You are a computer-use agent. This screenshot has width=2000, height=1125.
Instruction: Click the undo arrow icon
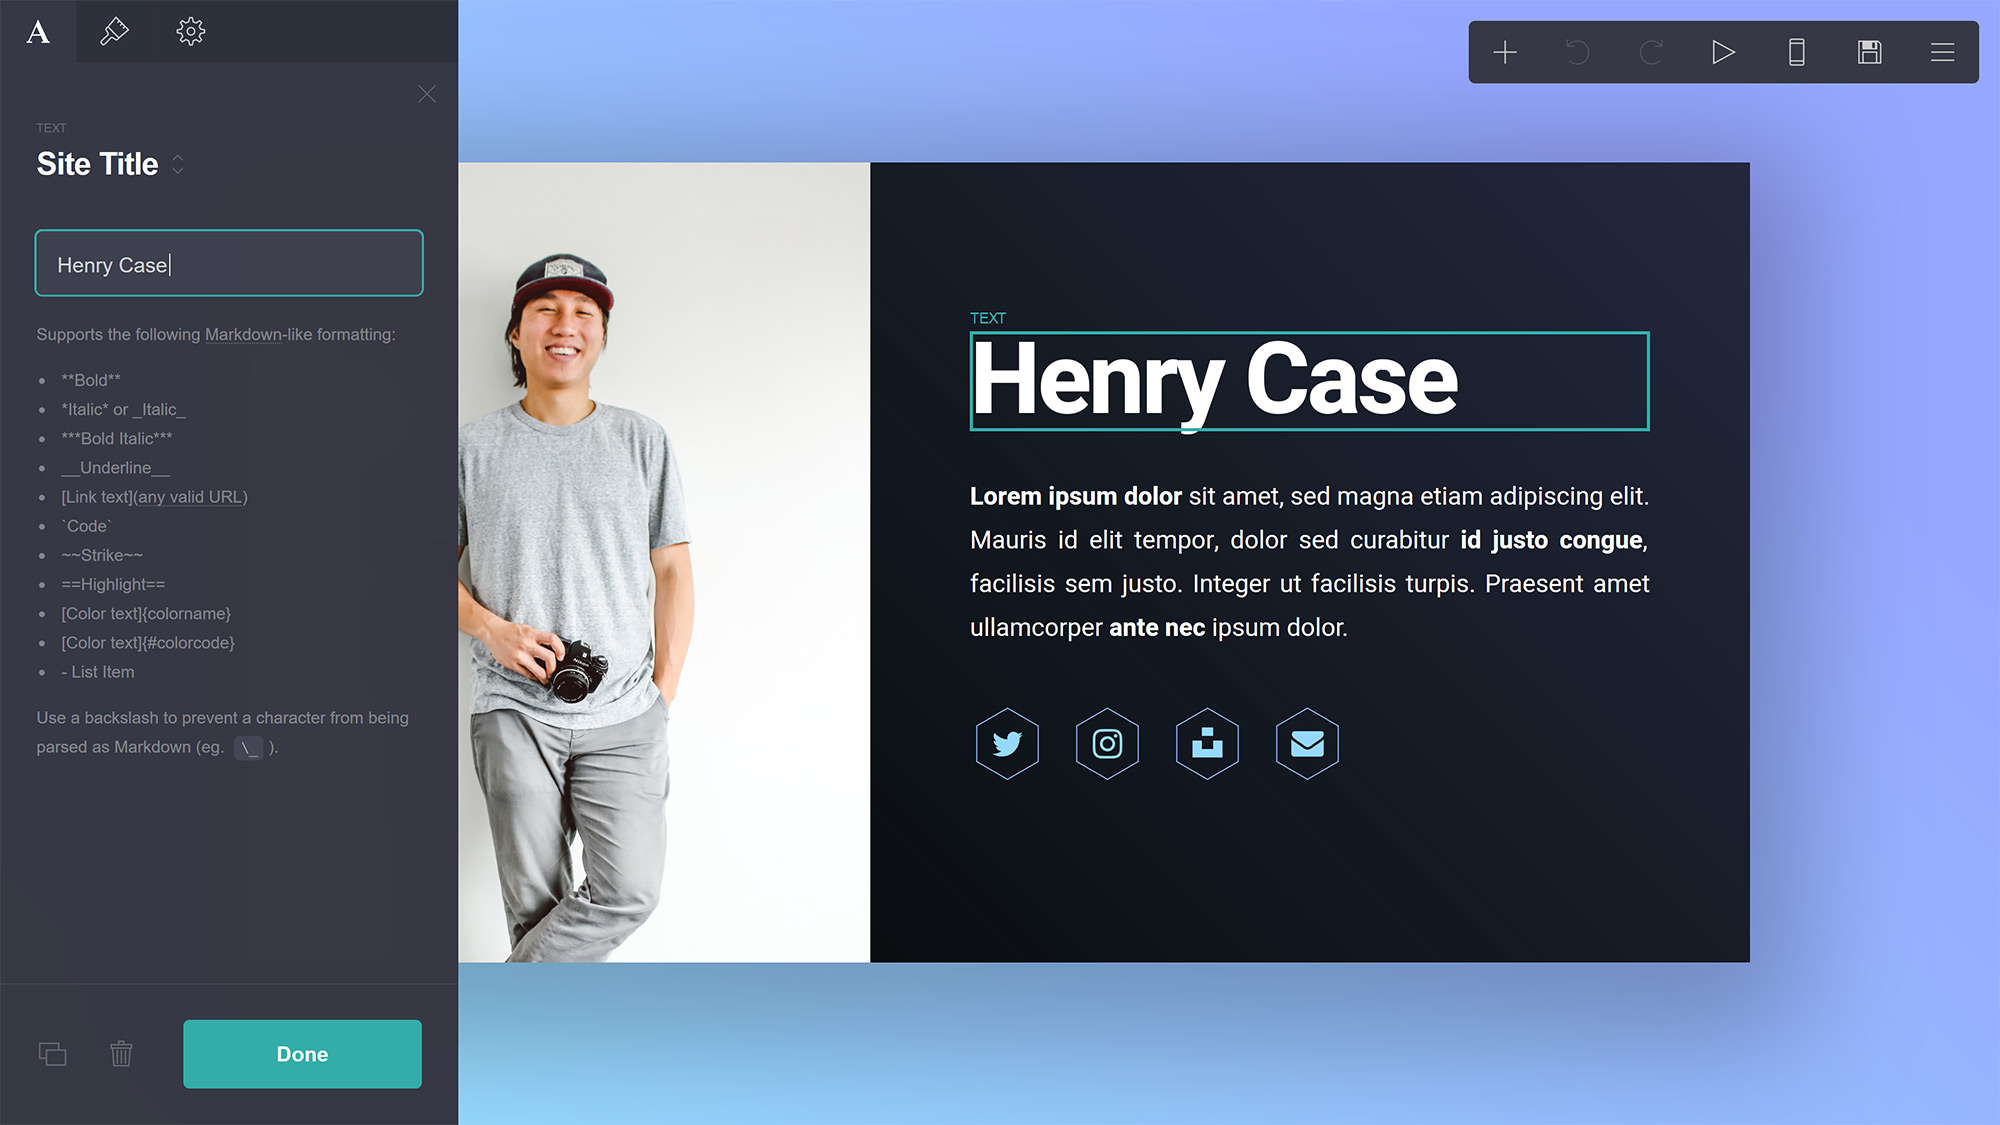(x=1578, y=51)
